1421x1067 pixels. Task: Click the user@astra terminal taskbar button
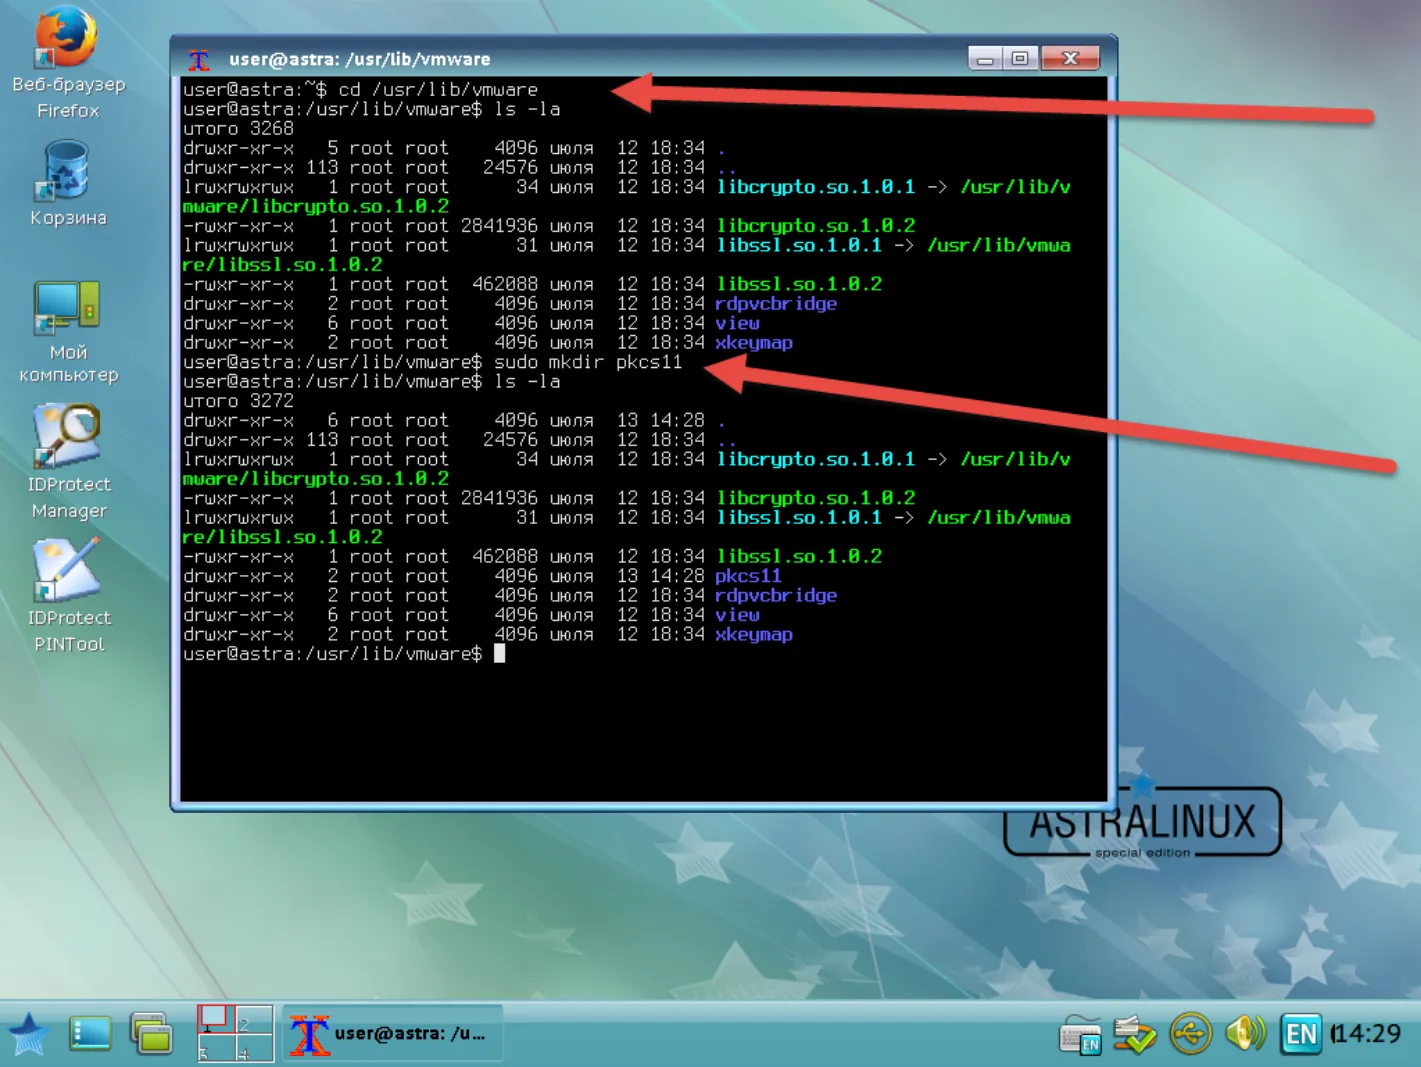pos(392,1034)
